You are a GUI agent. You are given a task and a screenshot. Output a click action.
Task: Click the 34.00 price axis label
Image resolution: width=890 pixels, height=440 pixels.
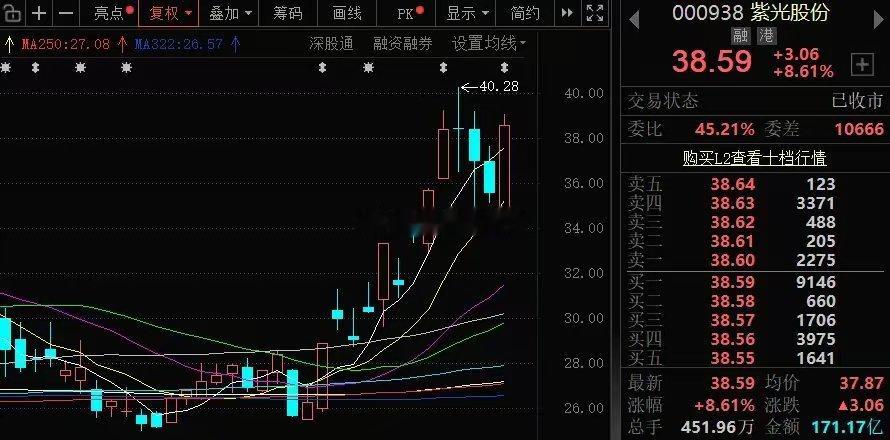click(584, 228)
